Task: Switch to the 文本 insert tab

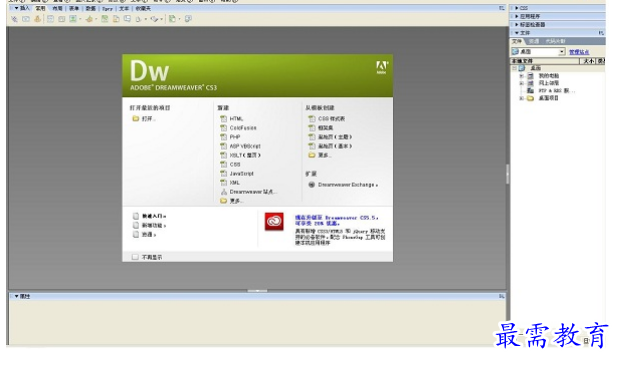Action: (x=124, y=8)
